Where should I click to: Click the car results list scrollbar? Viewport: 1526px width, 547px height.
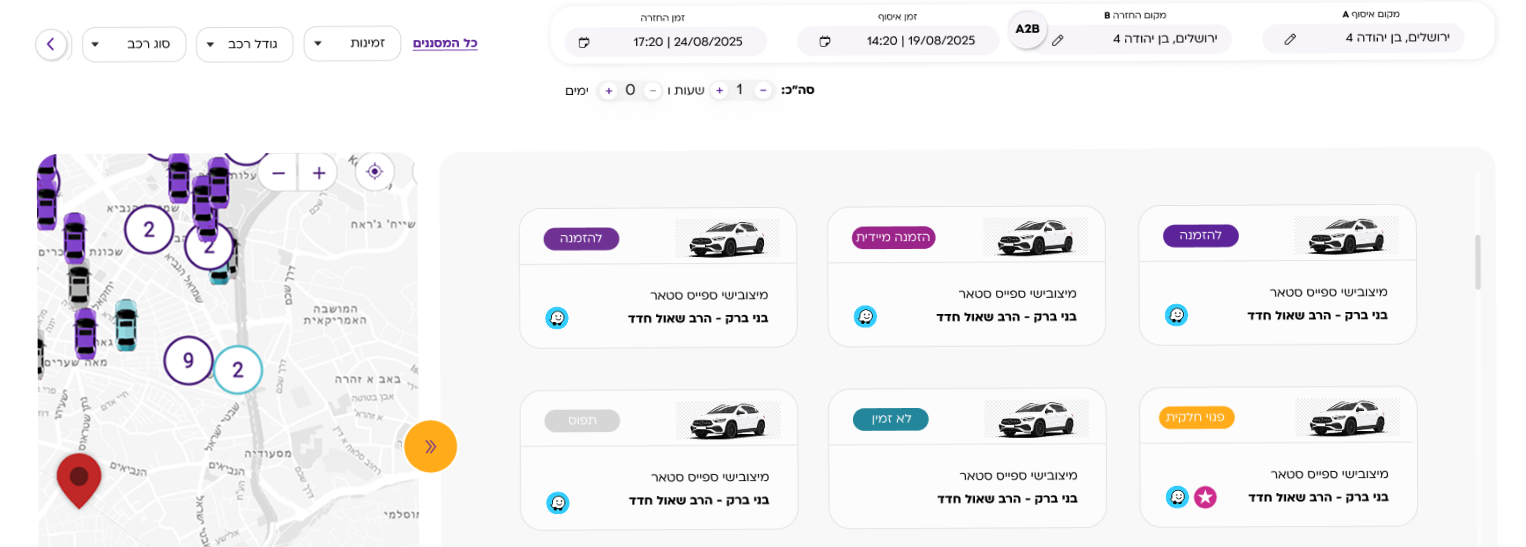pyautogui.click(x=1478, y=262)
